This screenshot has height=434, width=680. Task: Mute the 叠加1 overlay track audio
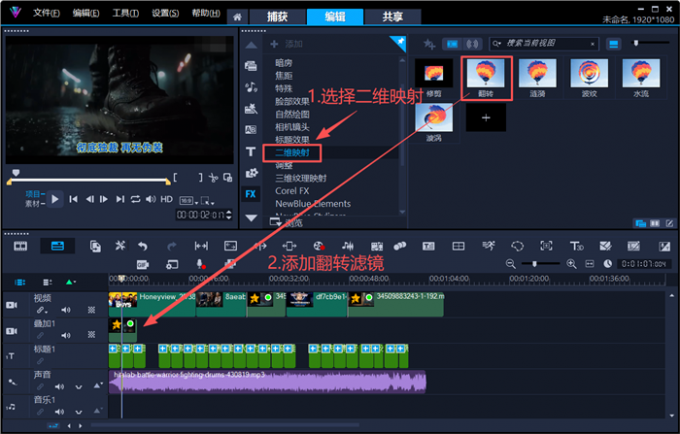point(66,335)
